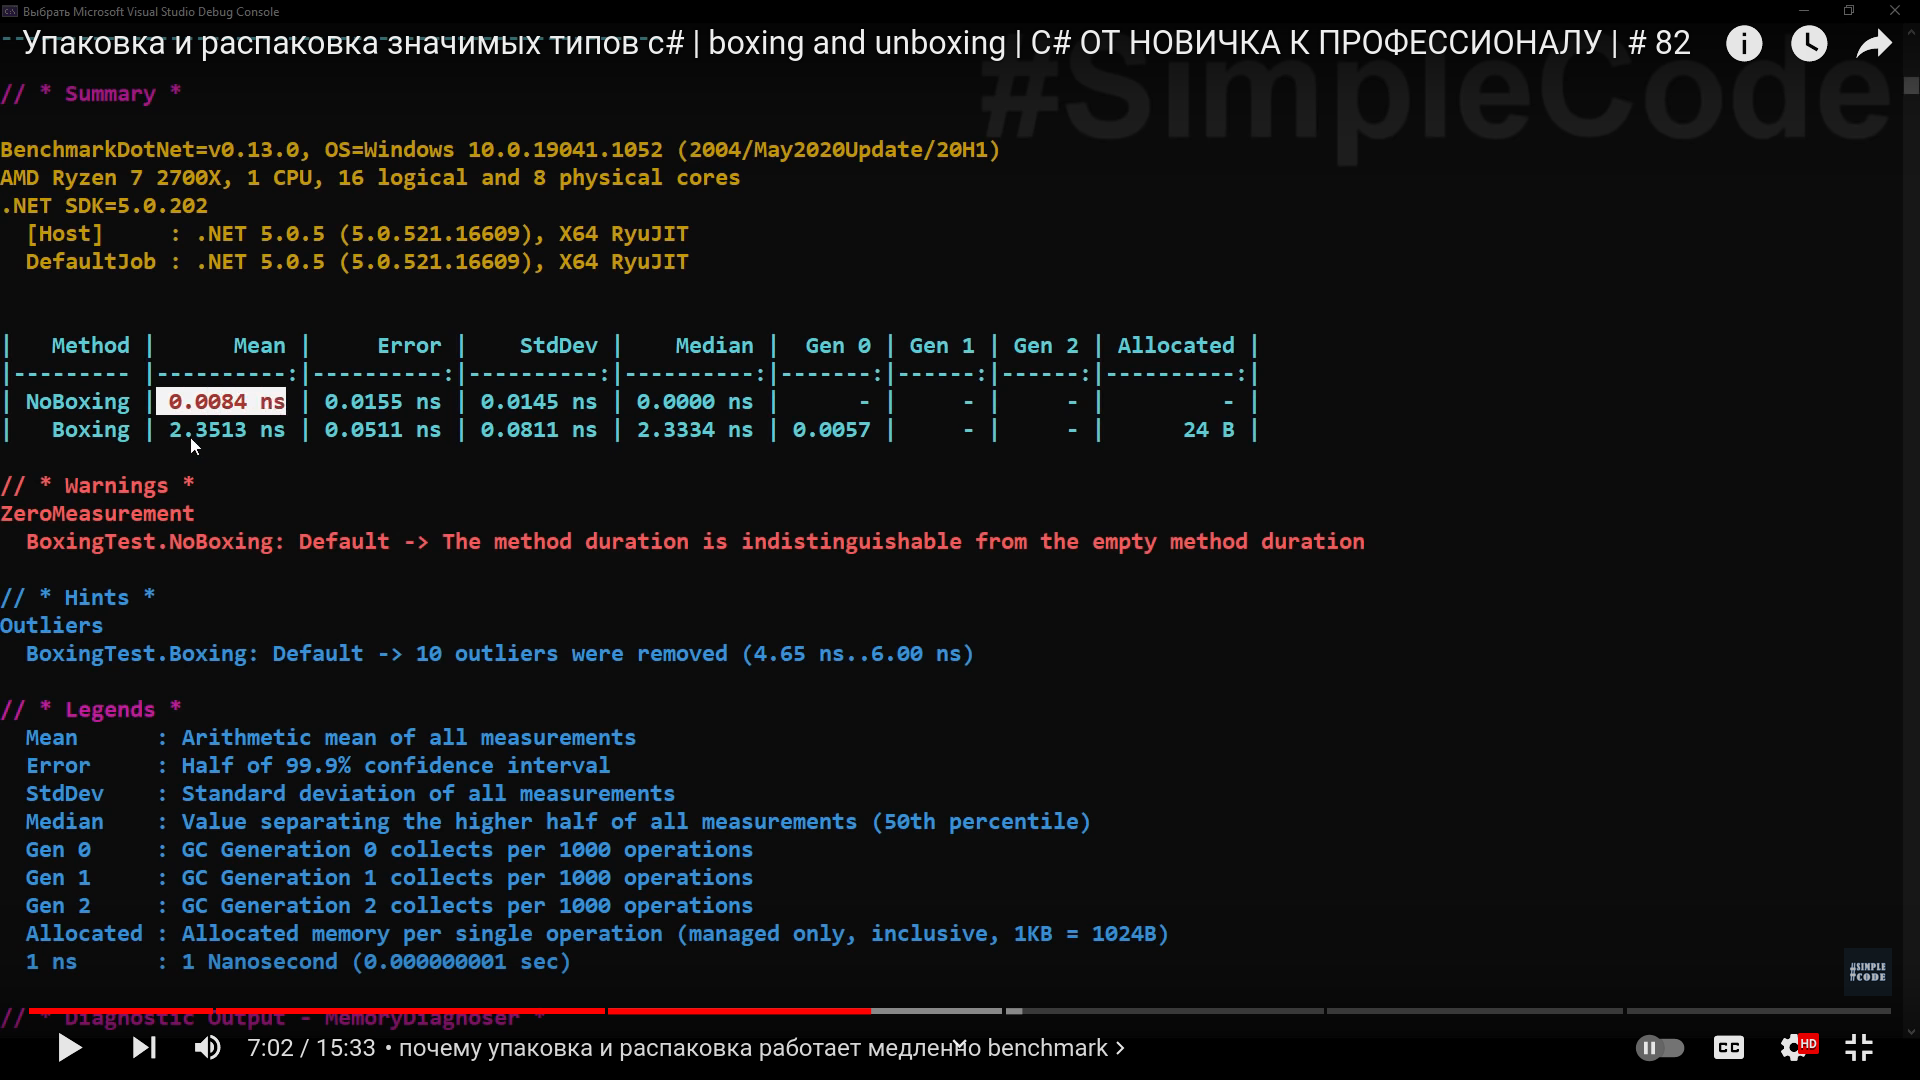
Task: Mute the video volume
Action: point(207,1048)
